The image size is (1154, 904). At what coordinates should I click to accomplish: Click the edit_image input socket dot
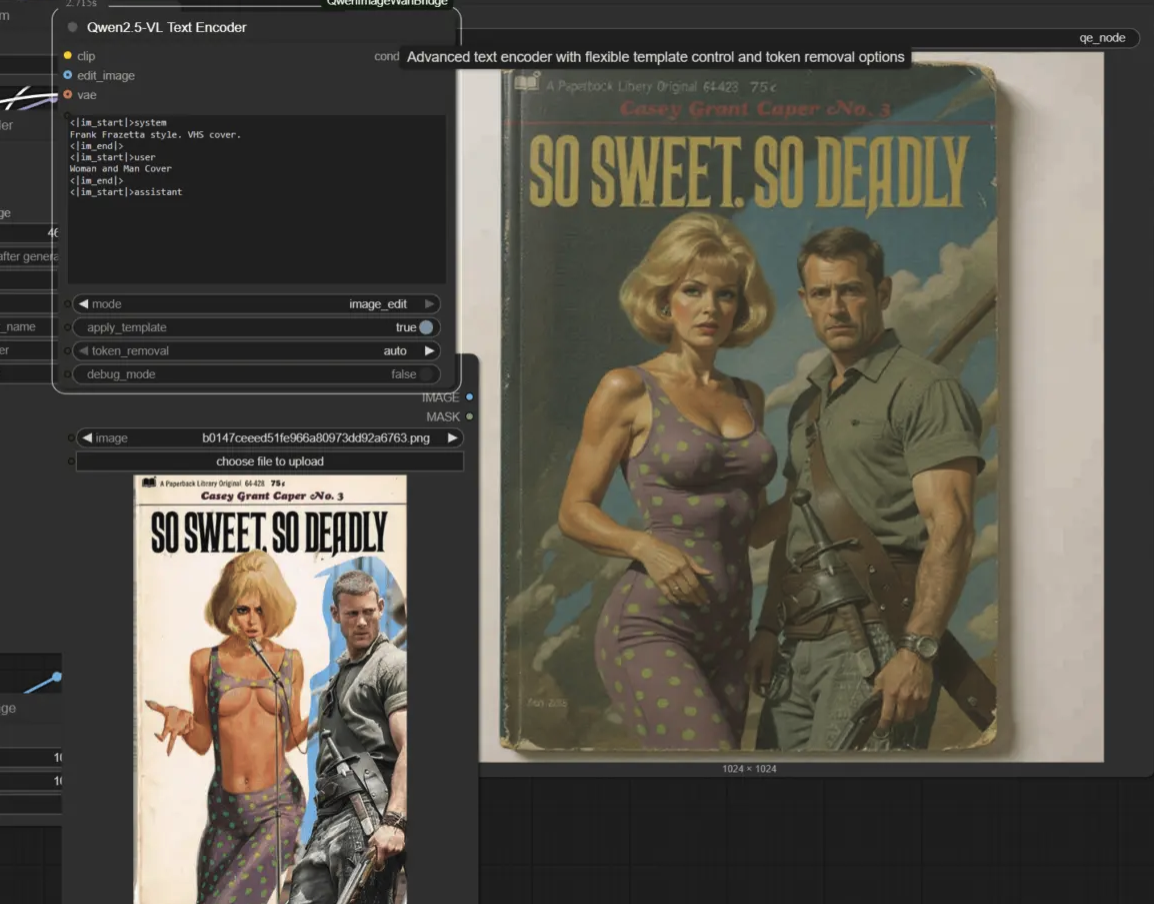pyautogui.click(x=68, y=75)
